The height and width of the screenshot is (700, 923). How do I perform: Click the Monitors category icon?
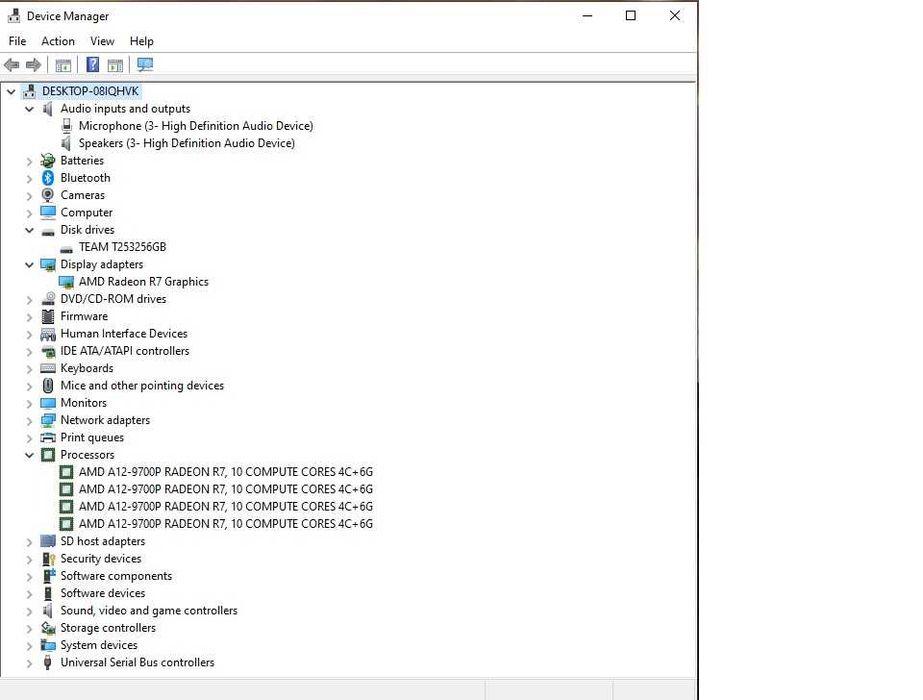(48, 403)
